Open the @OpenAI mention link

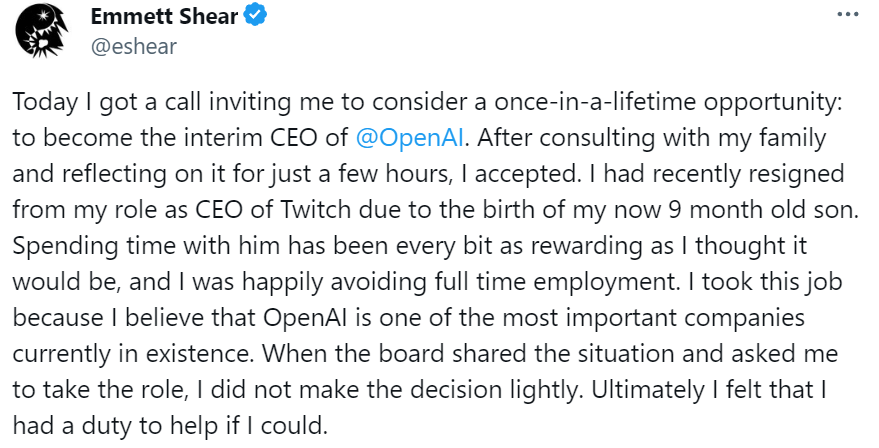pos(405,135)
